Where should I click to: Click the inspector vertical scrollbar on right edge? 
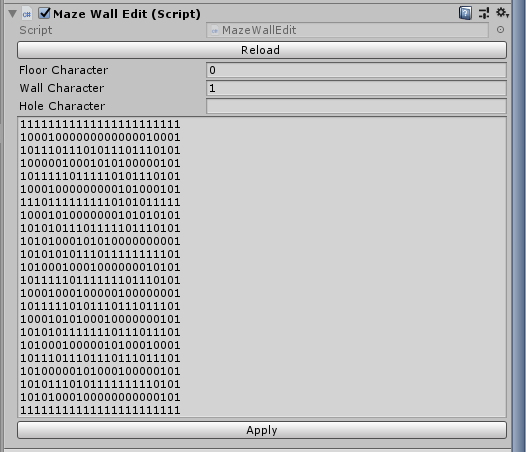[518, 226]
